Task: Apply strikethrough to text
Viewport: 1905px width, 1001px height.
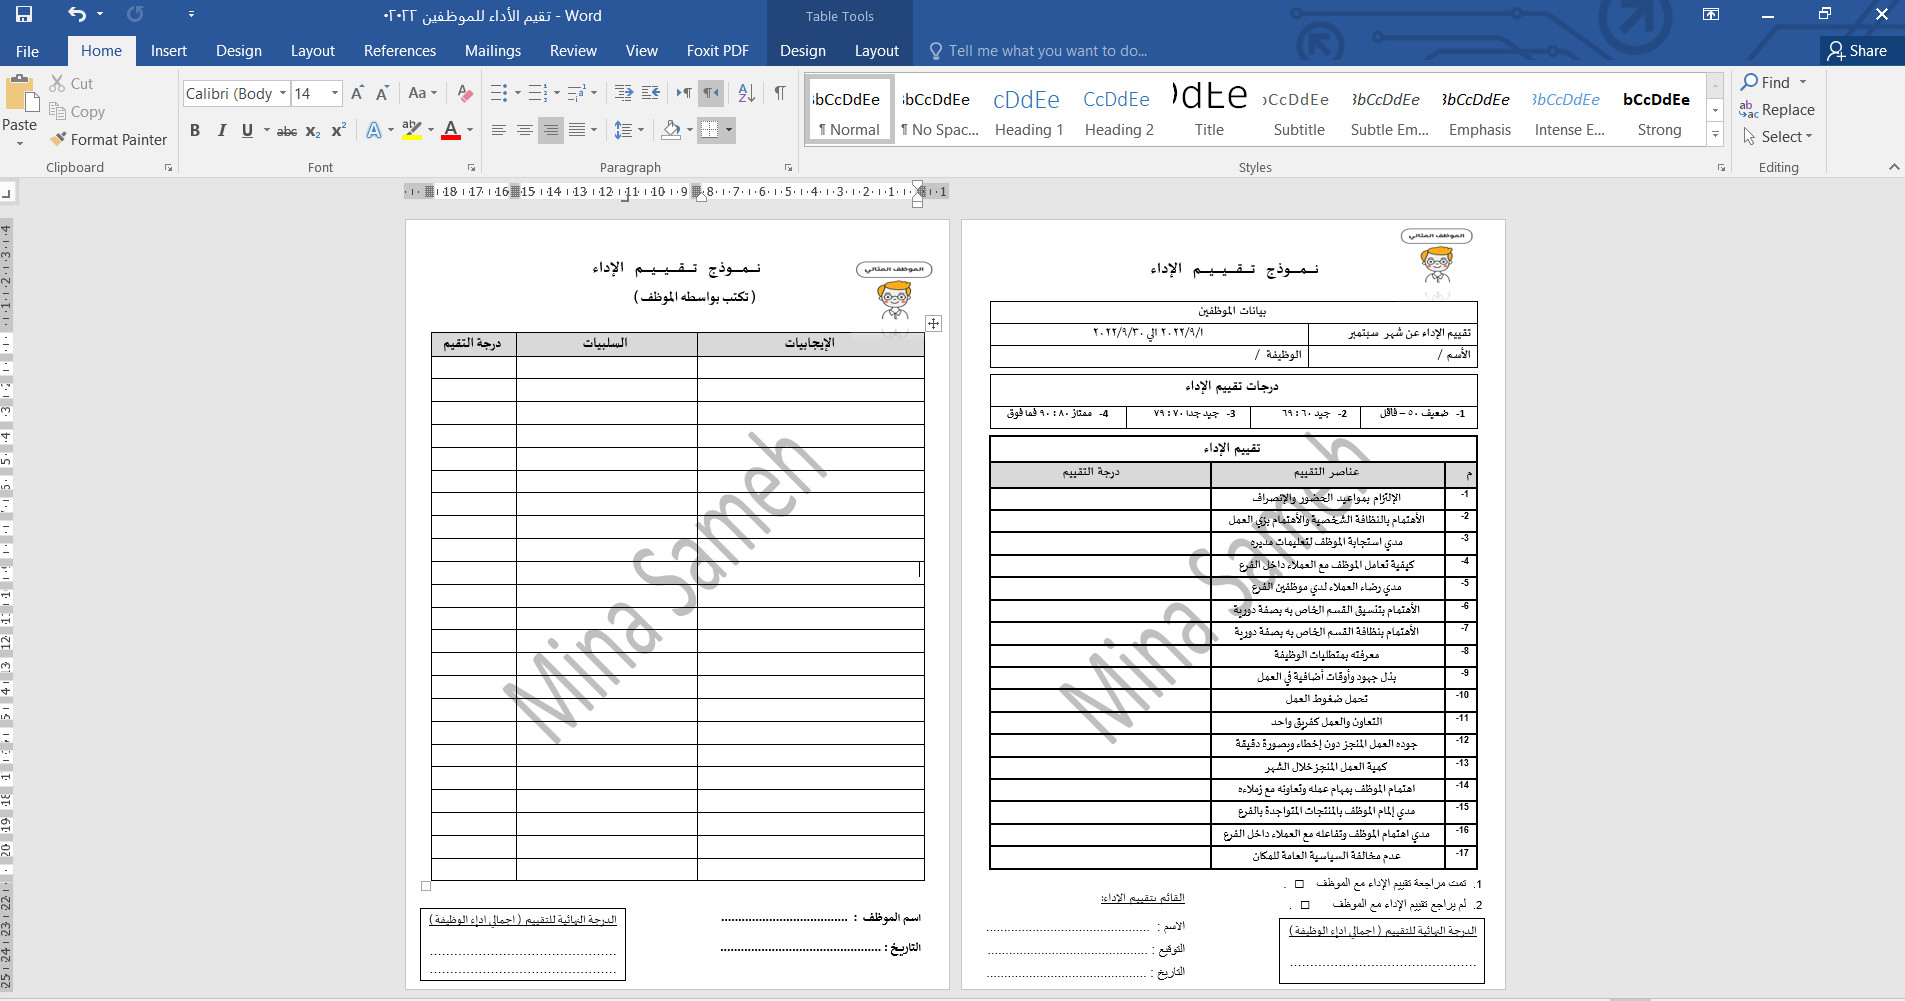Action: [288, 130]
